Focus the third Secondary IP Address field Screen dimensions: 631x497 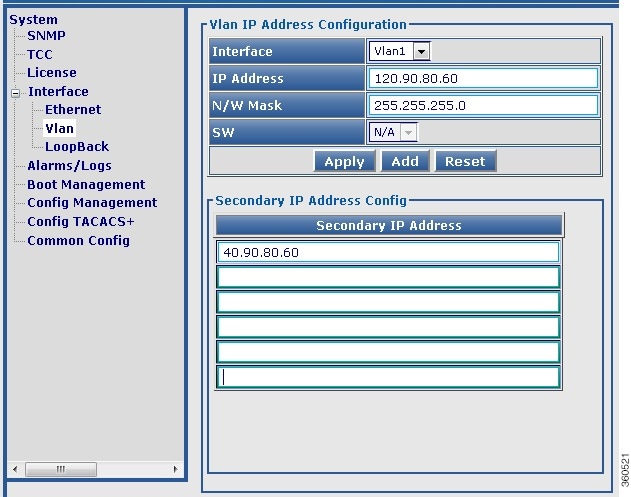pos(388,302)
